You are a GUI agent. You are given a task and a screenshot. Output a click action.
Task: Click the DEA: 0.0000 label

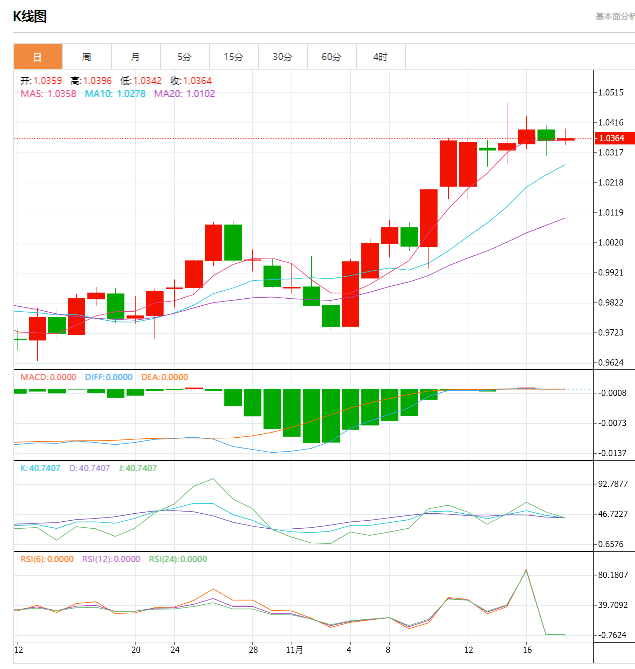pos(165,377)
